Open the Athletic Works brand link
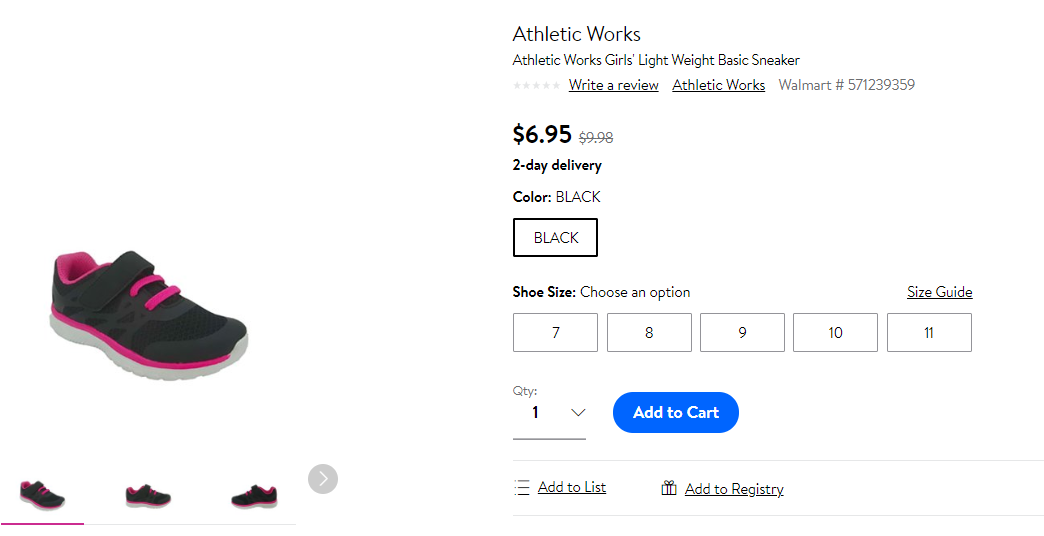Image resolution: width=1044 pixels, height=536 pixels. (x=718, y=85)
